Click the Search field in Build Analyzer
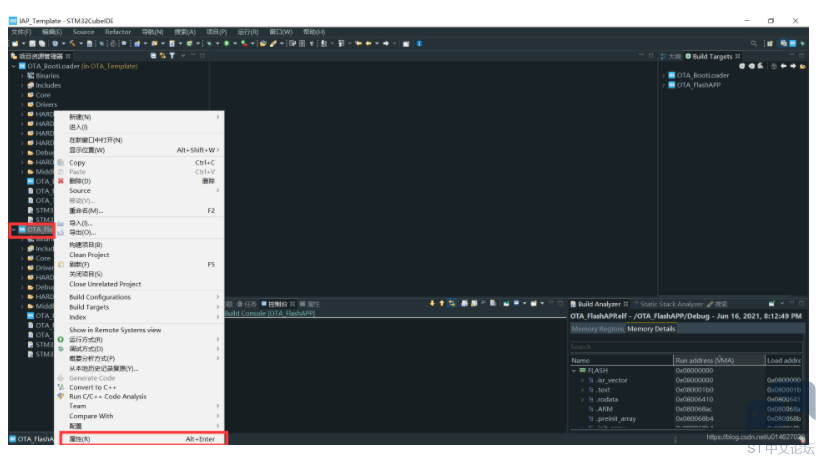This screenshot has width=824, height=464. pyautogui.click(x=686, y=347)
